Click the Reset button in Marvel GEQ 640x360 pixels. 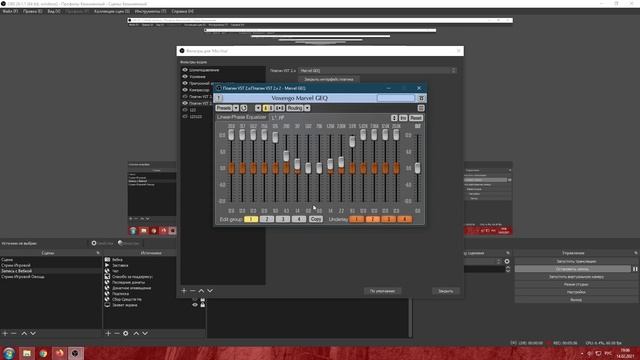416,118
